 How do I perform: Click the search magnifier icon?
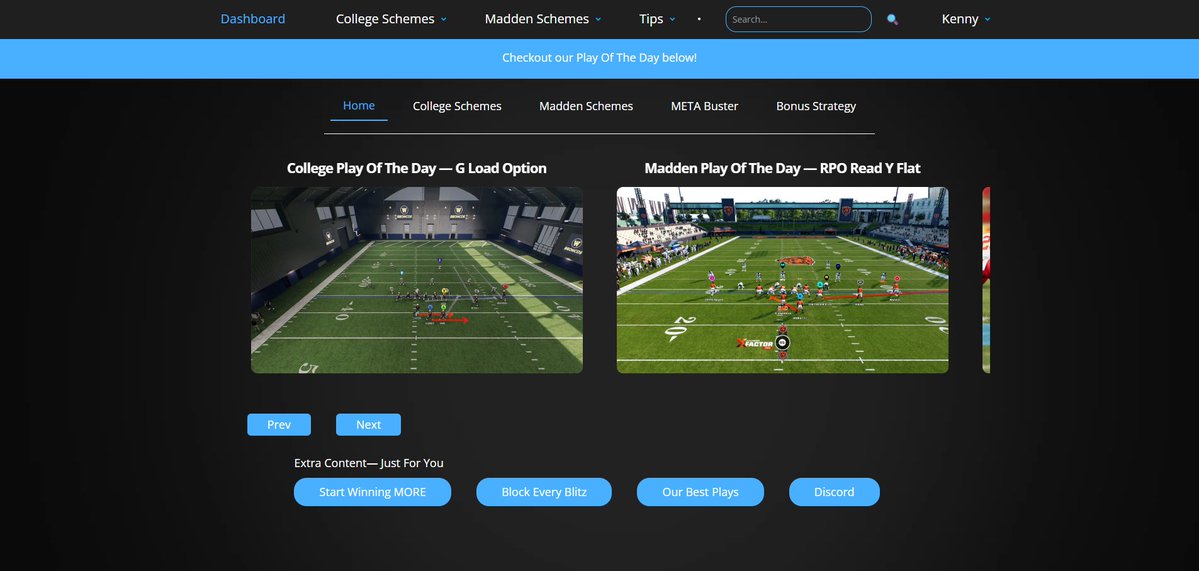tap(892, 20)
